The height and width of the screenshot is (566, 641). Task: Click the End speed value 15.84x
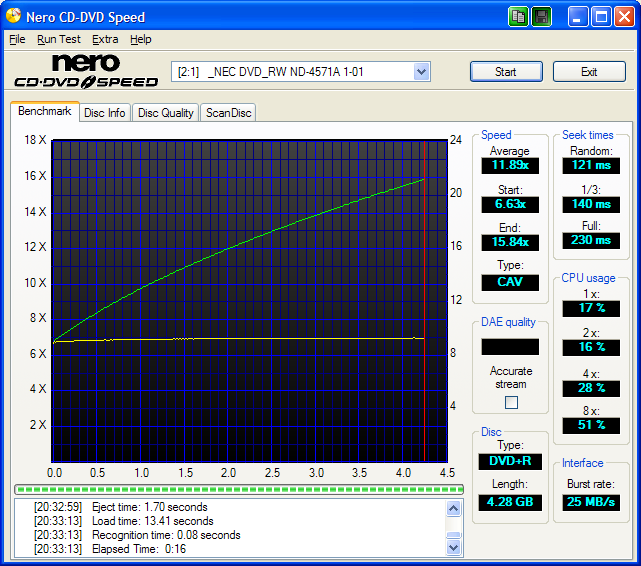(x=510, y=242)
